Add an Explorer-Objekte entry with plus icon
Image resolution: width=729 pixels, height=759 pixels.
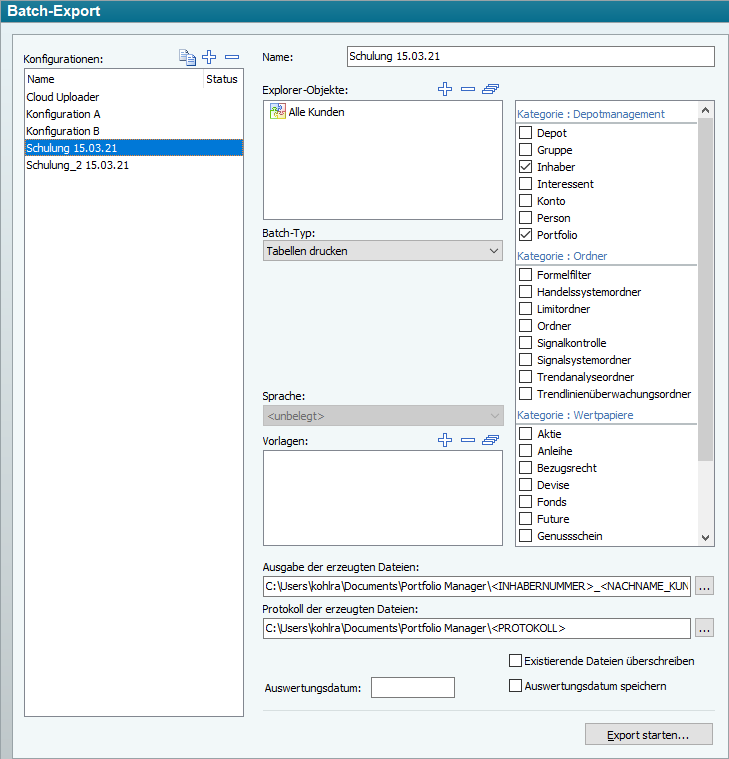pos(445,90)
